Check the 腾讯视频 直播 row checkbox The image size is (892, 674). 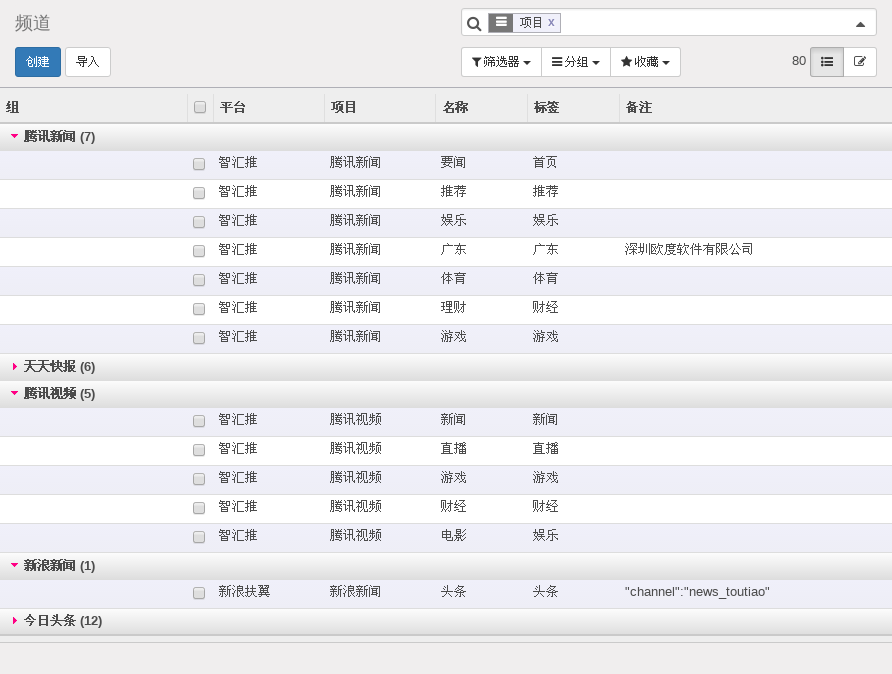pos(199,450)
